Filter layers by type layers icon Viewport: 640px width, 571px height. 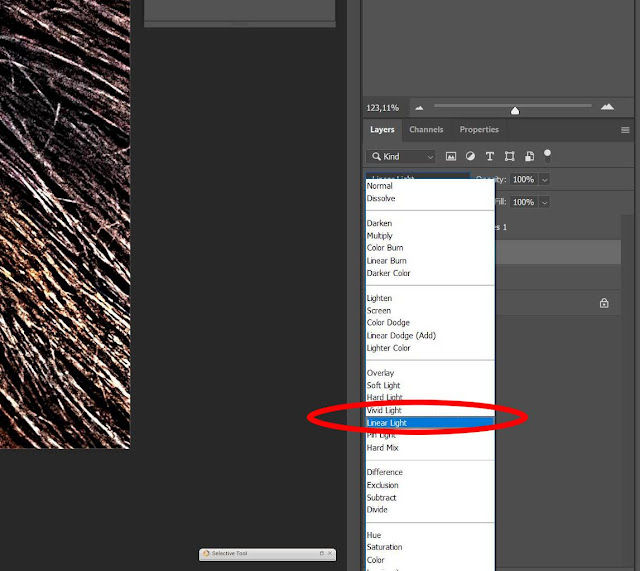point(490,156)
